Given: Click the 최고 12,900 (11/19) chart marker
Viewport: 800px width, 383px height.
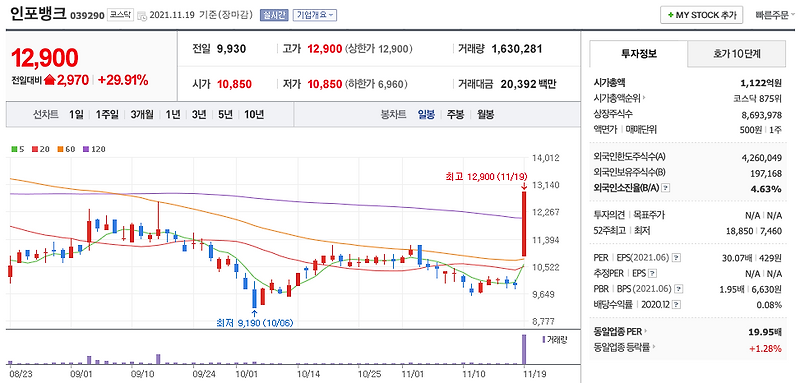Looking at the screenshot, I should (486, 176).
